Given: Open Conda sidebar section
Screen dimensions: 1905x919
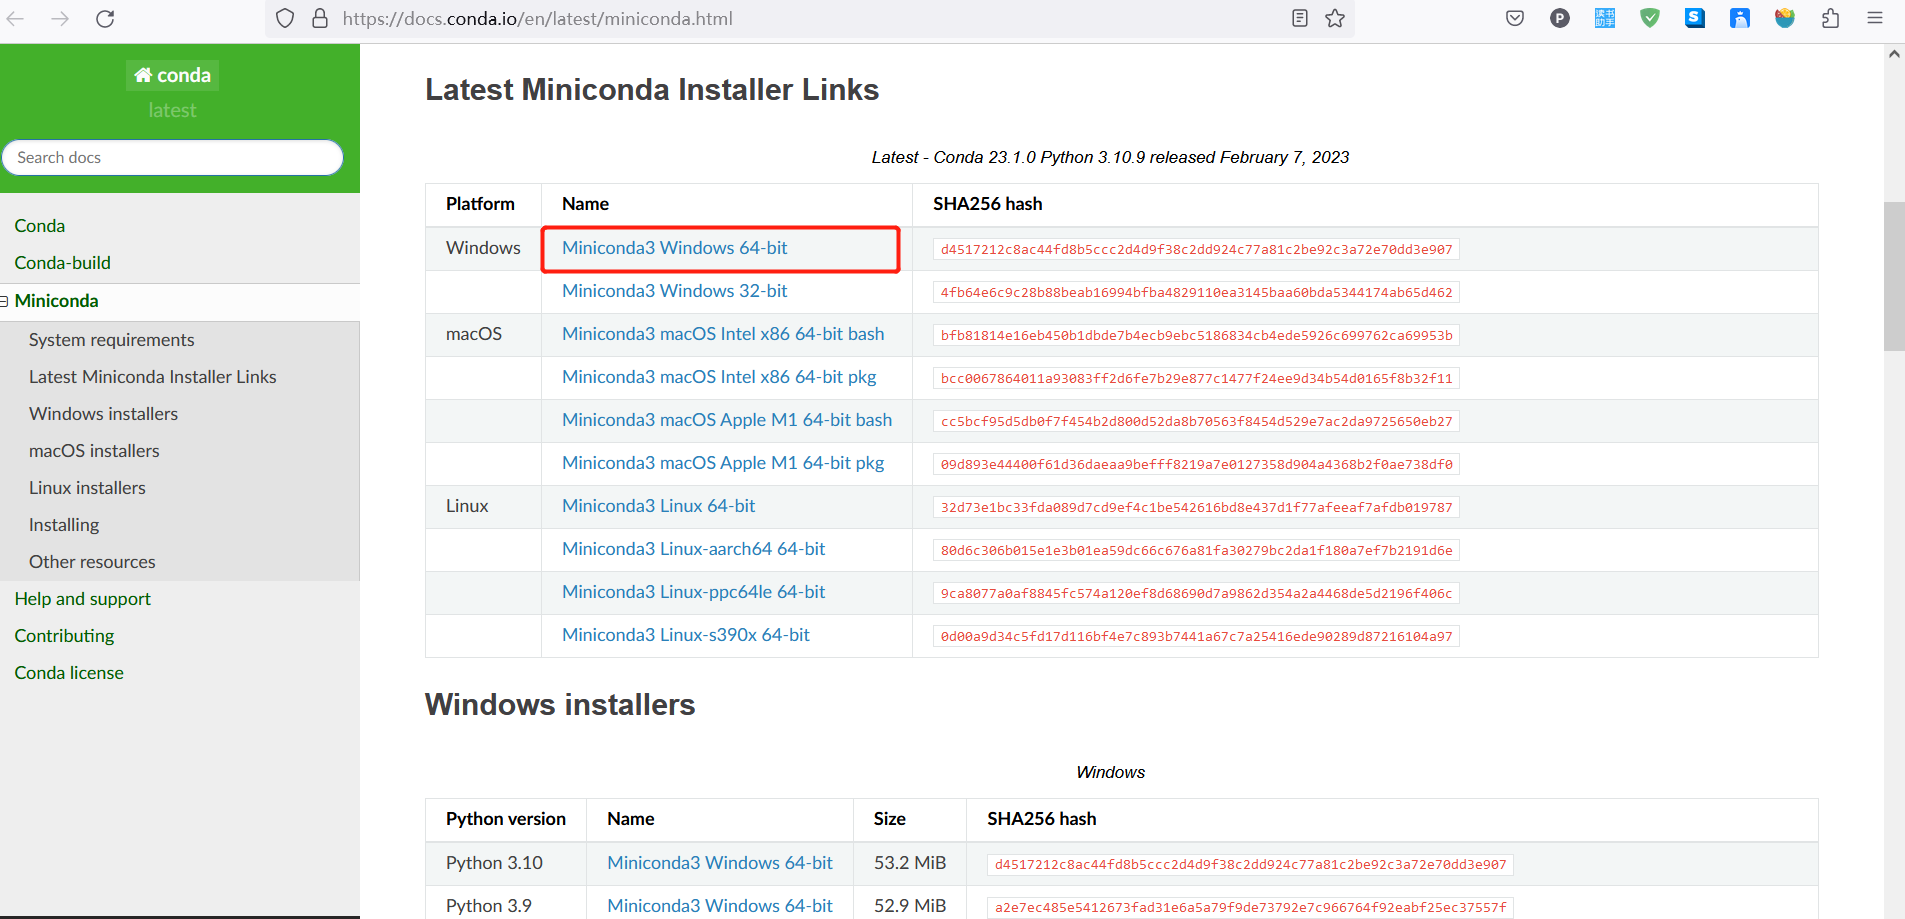Looking at the screenshot, I should pos(40,226).
